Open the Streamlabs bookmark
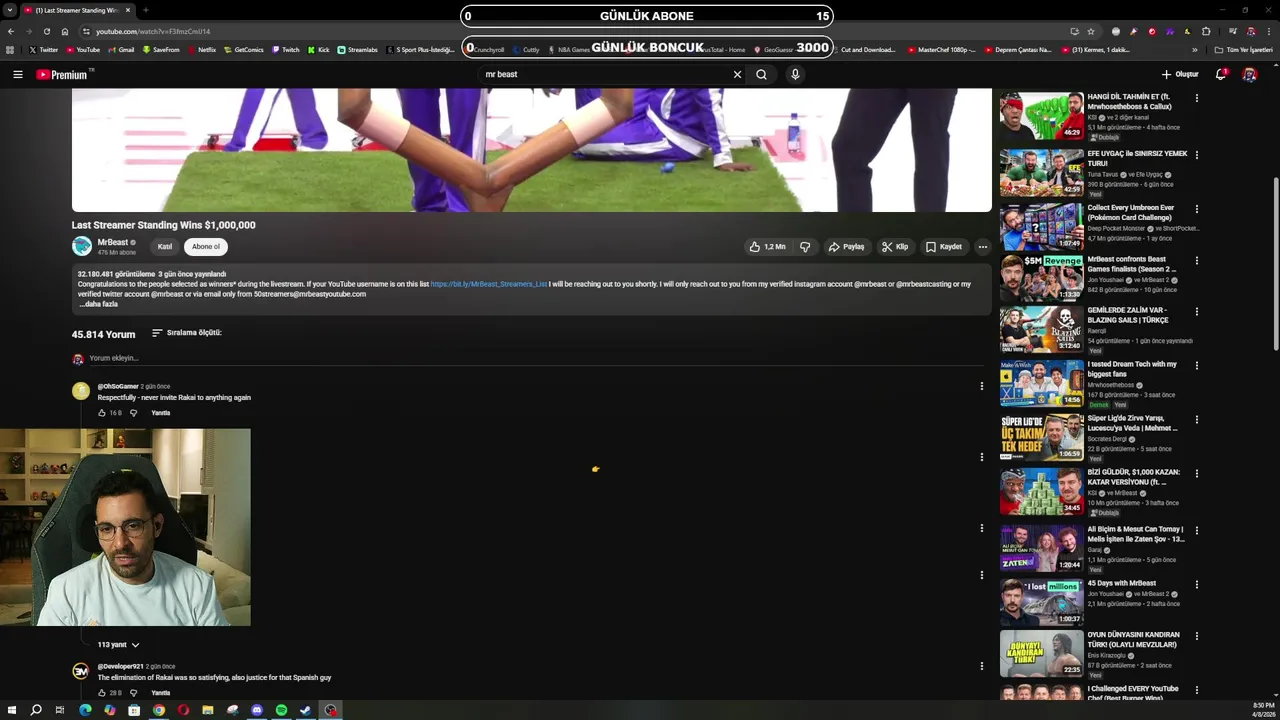The height and width of the screenshot is (720, 1280). (358, 49)
